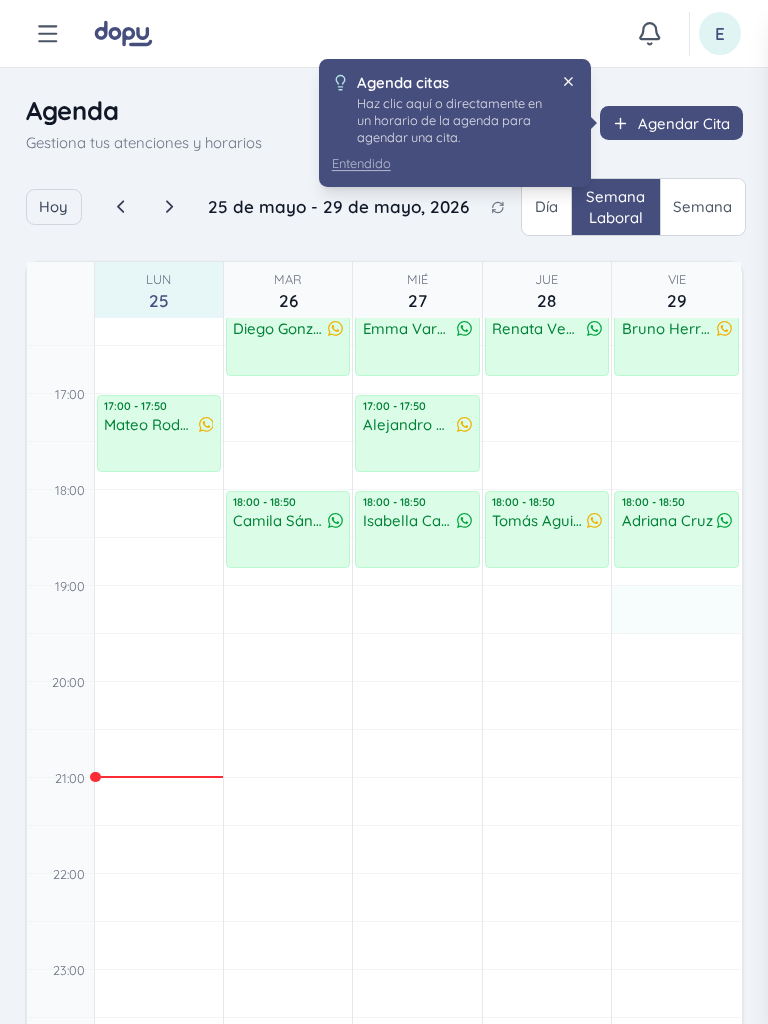Image resolution: width=768 pixels, height=1024 pixels.
Task: Go to next week arrow
Action: [x=169, y=207]
